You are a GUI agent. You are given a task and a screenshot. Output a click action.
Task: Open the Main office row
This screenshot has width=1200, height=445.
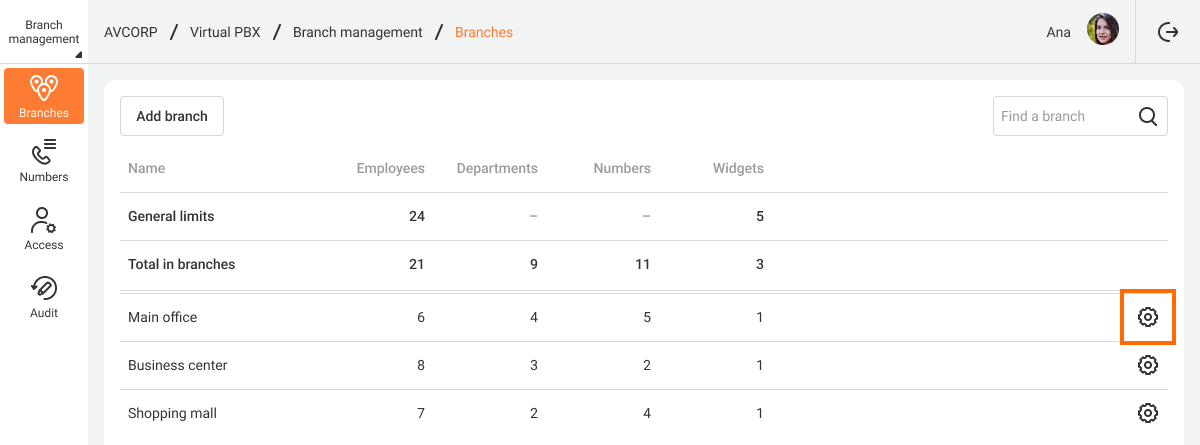point(644,317)
